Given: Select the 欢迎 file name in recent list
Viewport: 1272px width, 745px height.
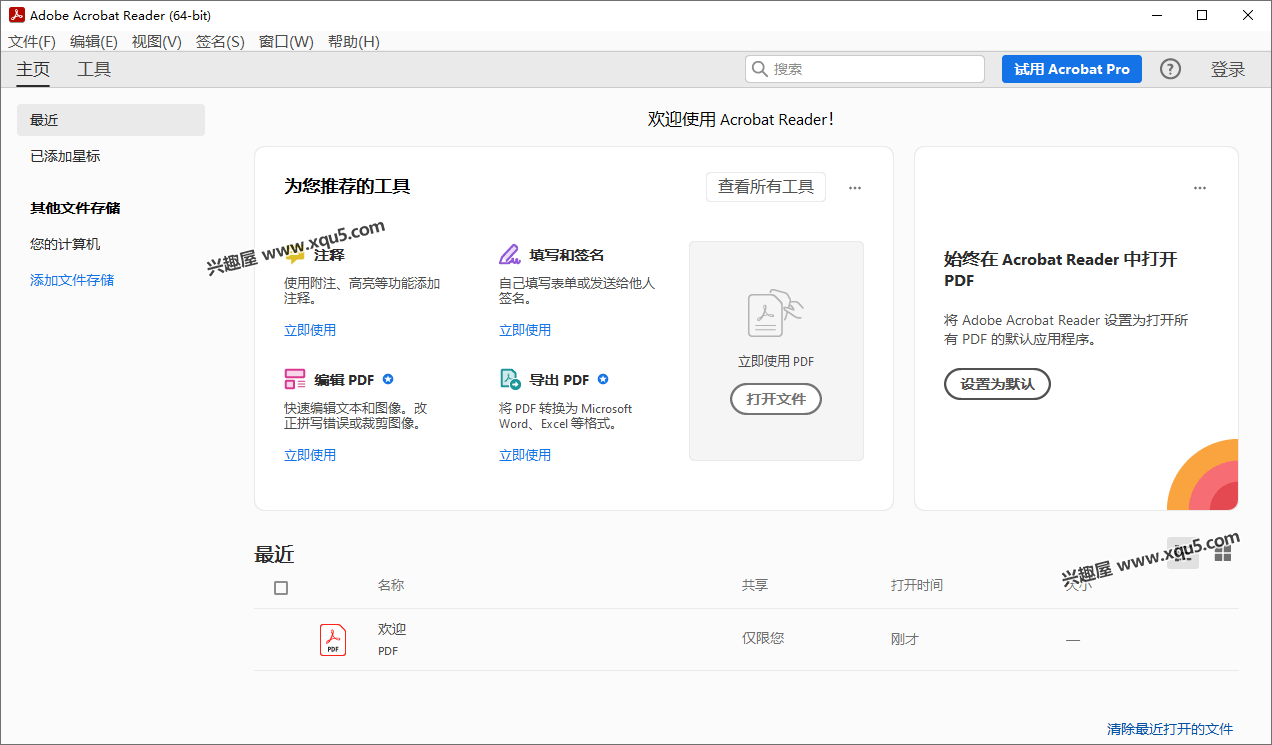Looking at the screenshot, I should 392,629.
